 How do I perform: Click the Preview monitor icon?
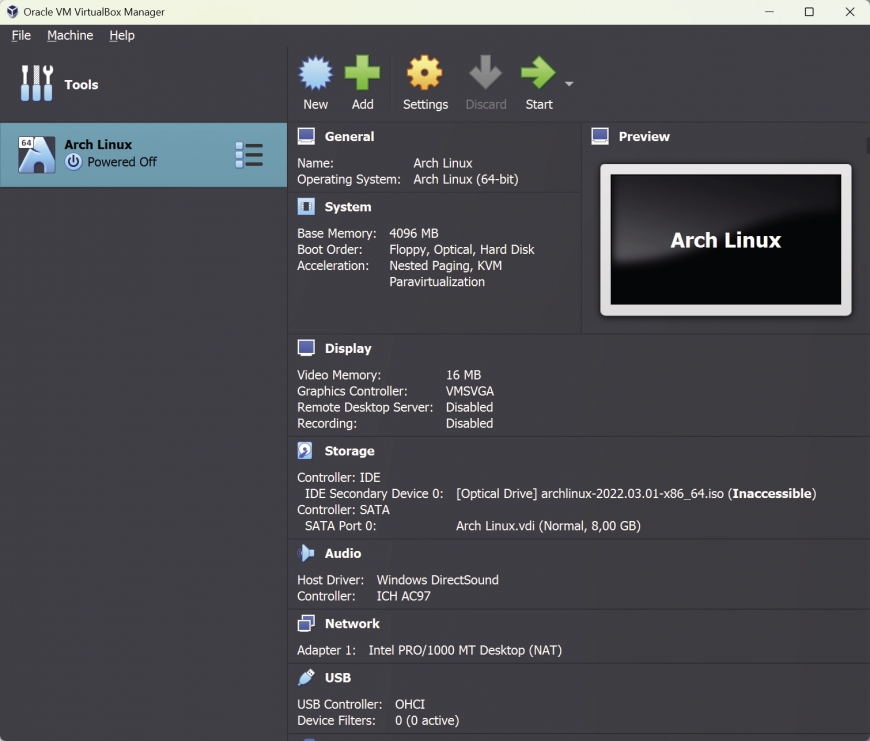(x=600, y=136)
